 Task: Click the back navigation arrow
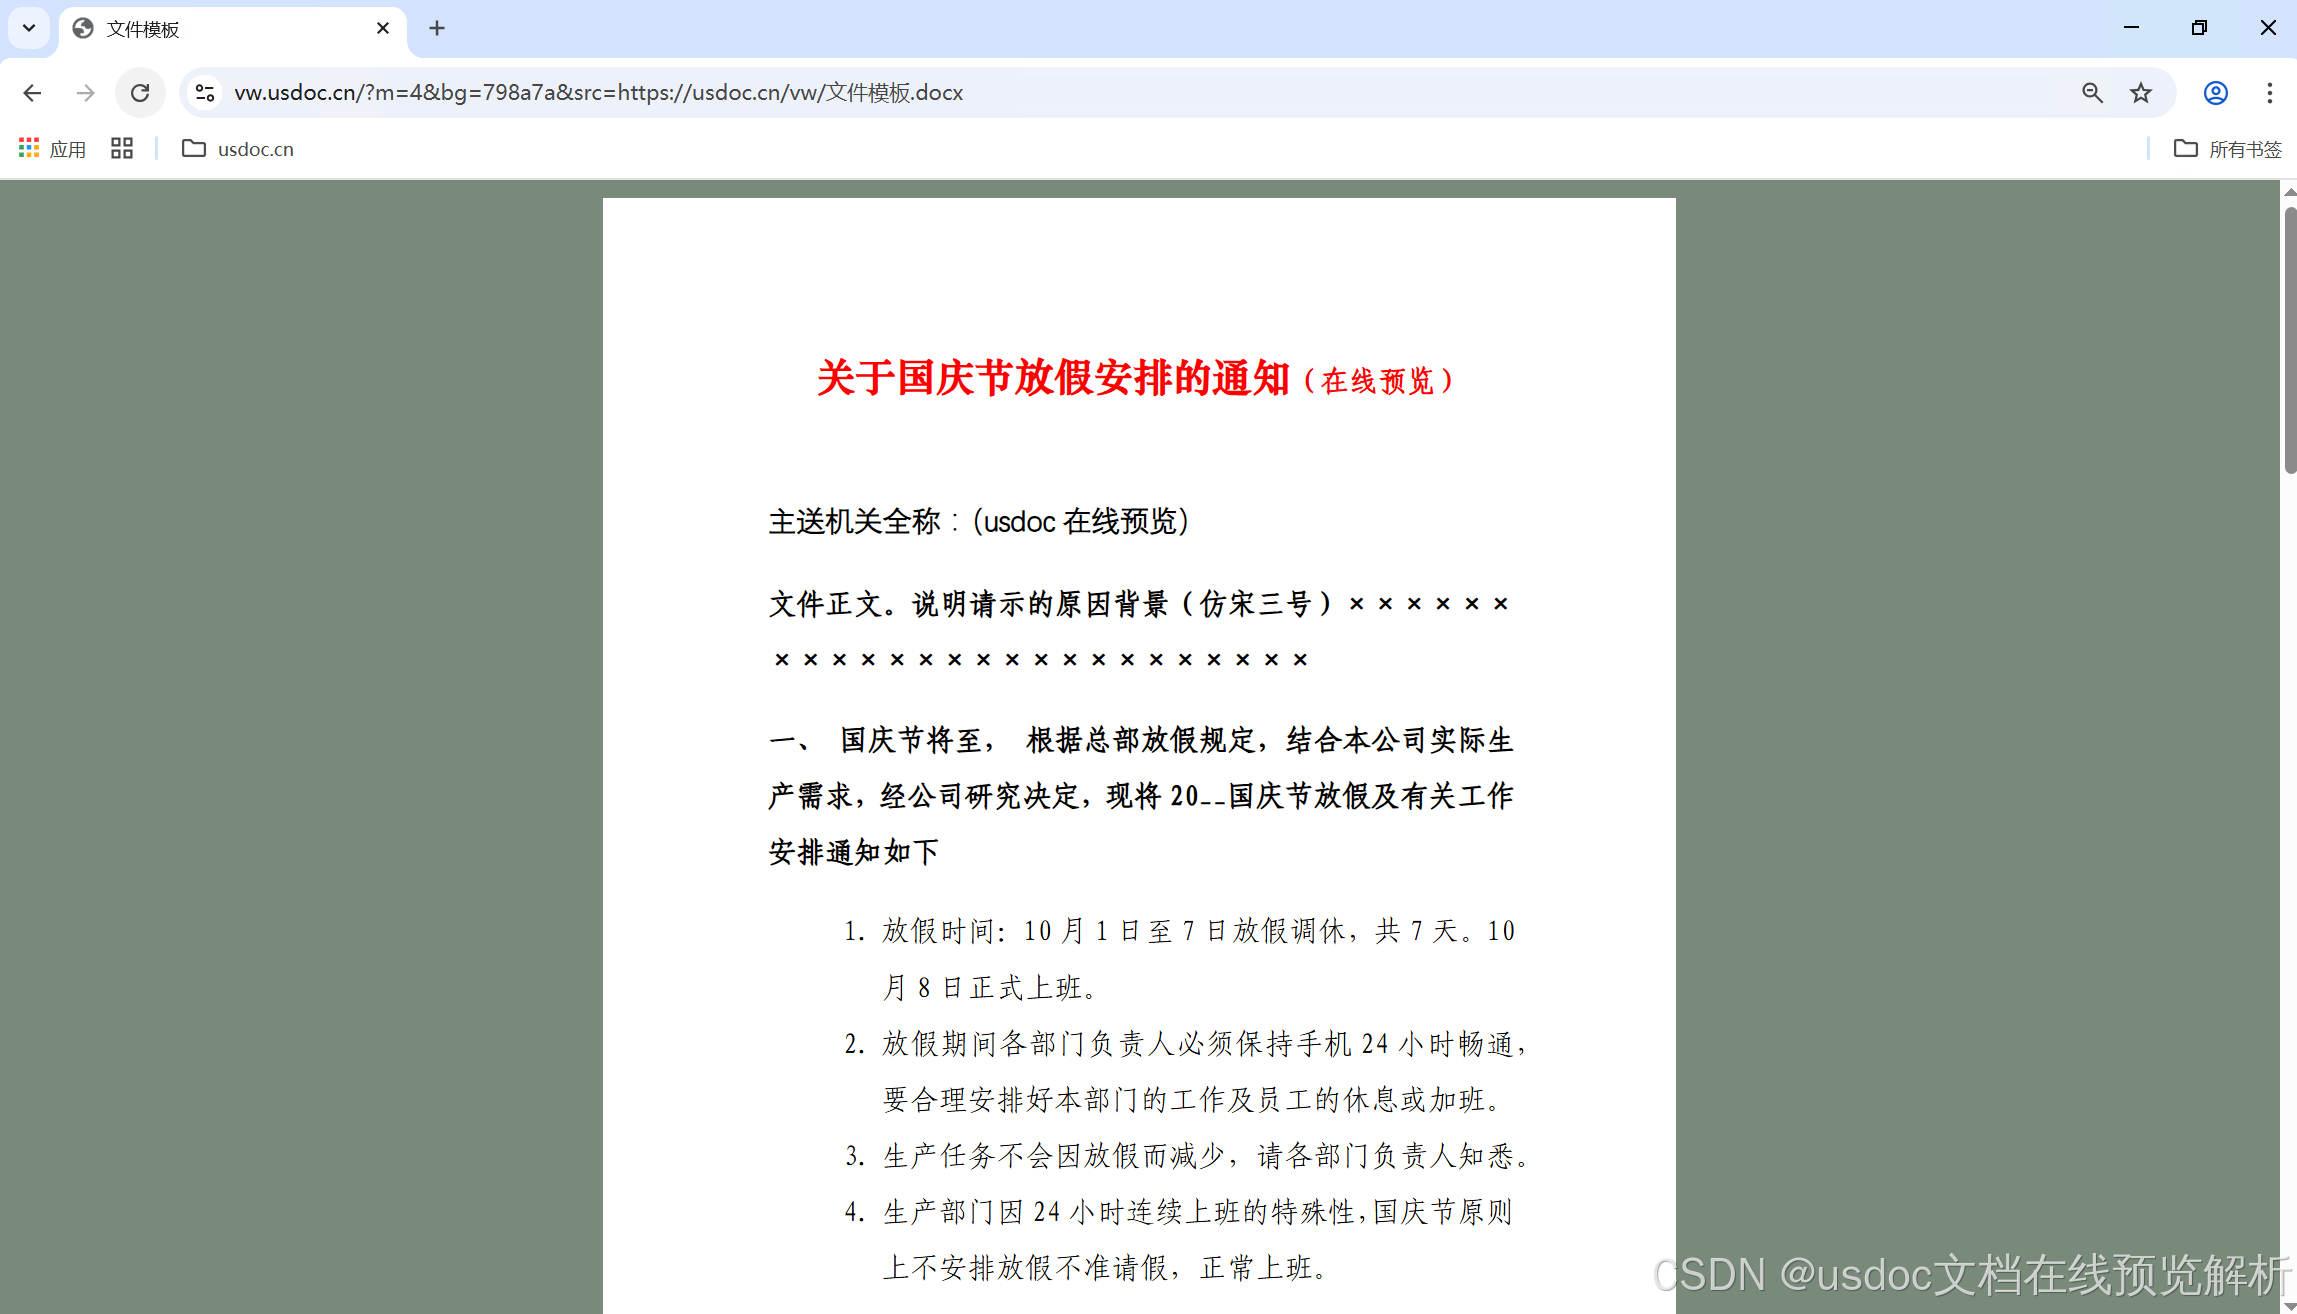click(x=32, y=92)
